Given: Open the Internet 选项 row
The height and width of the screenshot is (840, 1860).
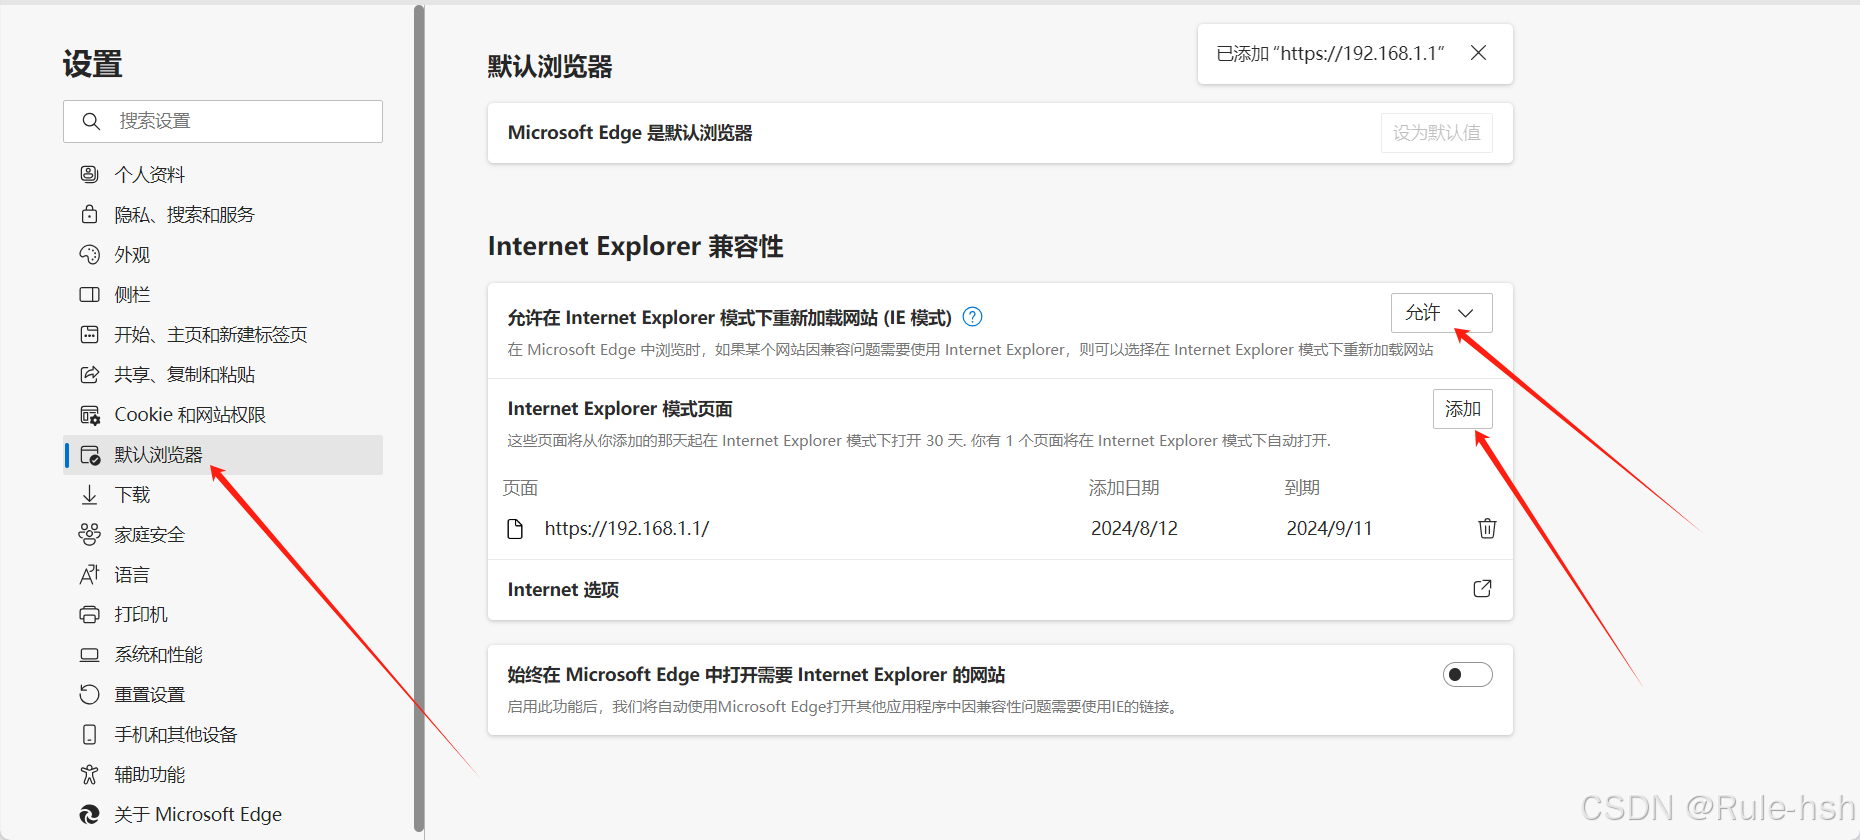Looking at the screenshot, I should click(1000, 590).
